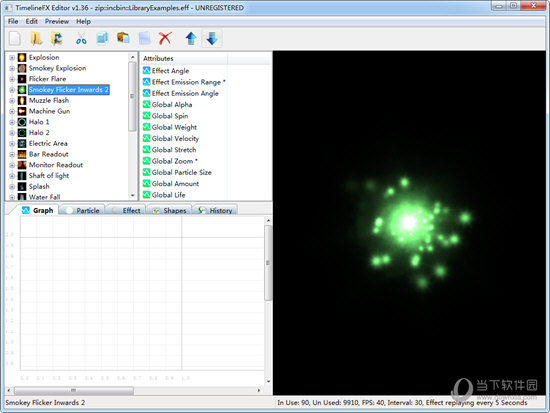Screen dimensions: 550x413
Task: Expand the Shaft of light node
Action: pyautogui.click(x=12, y=176)
